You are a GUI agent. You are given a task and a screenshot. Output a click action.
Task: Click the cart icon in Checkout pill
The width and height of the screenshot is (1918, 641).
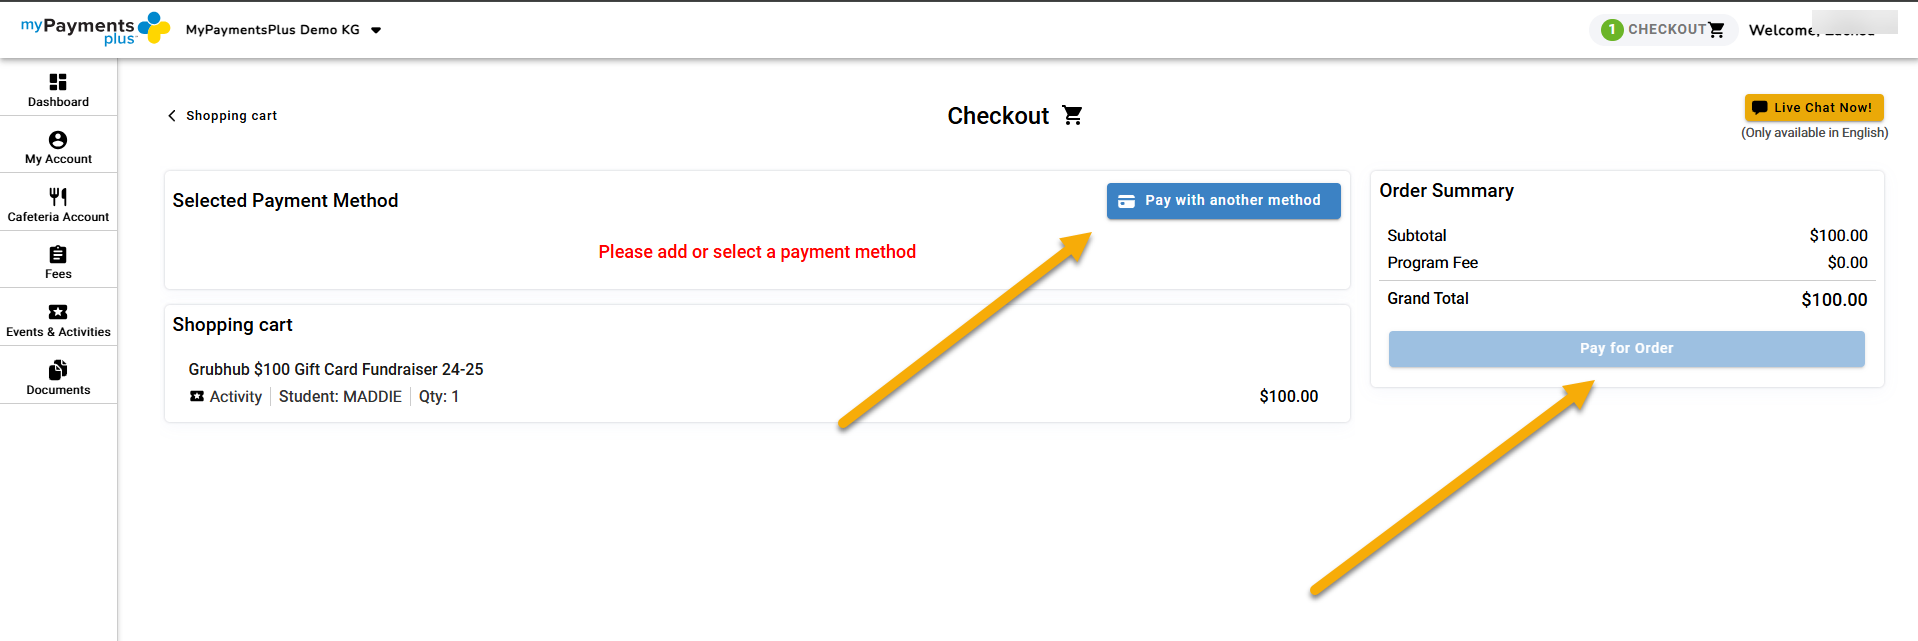[x=1716, y=30]
